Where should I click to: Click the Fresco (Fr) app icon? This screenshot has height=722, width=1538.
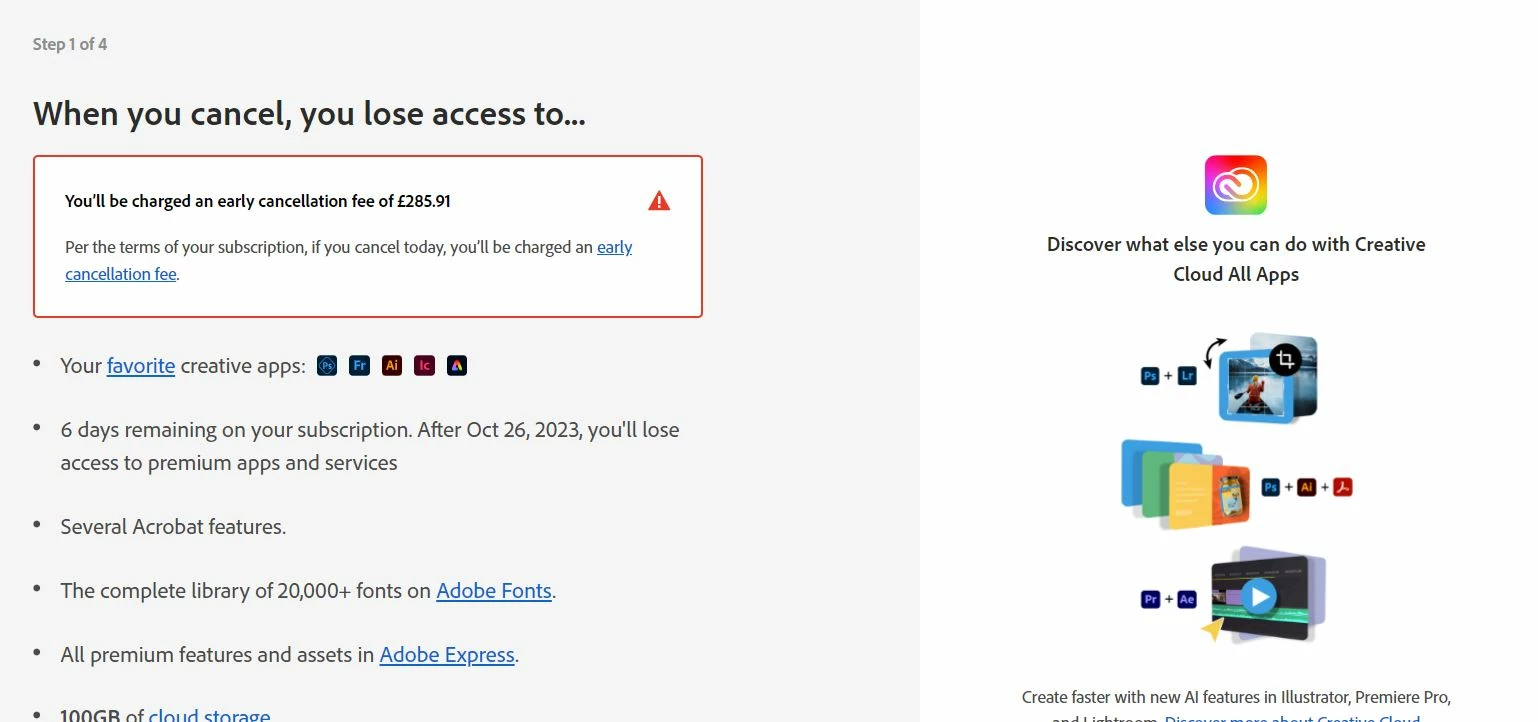(359, 366)
